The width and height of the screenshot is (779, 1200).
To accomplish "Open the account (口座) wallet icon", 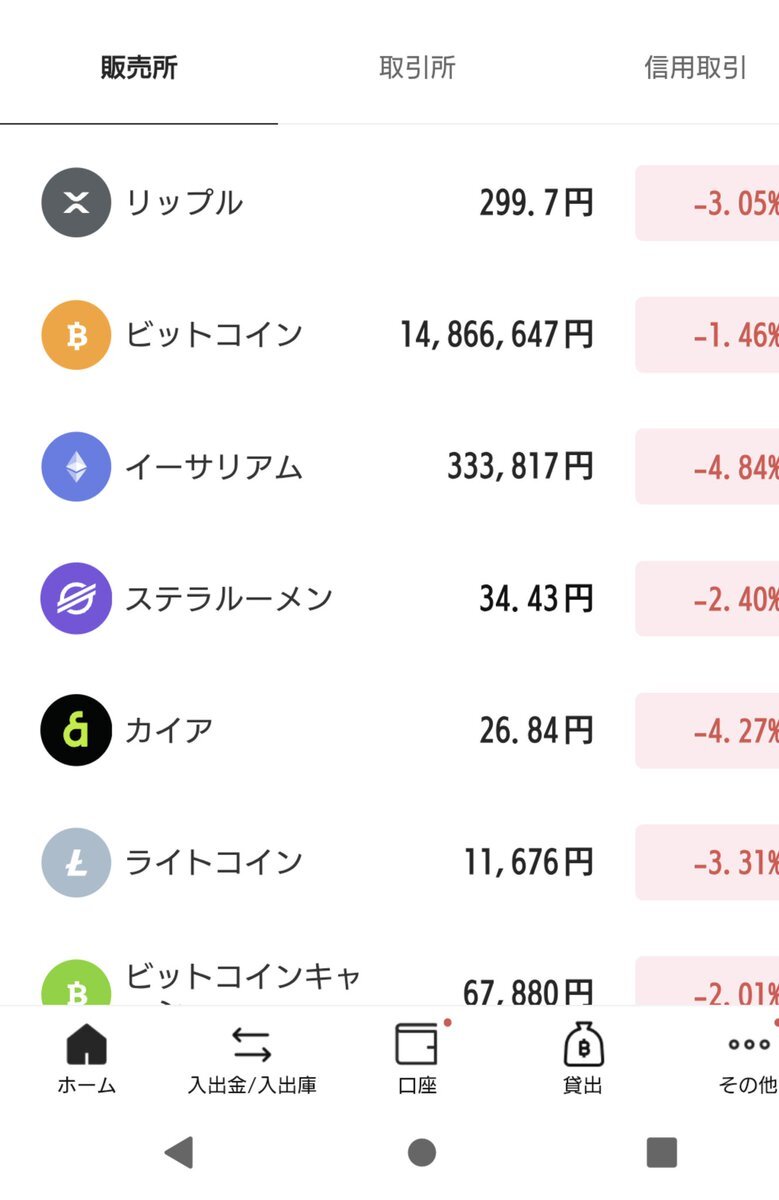I will 417,1044.
